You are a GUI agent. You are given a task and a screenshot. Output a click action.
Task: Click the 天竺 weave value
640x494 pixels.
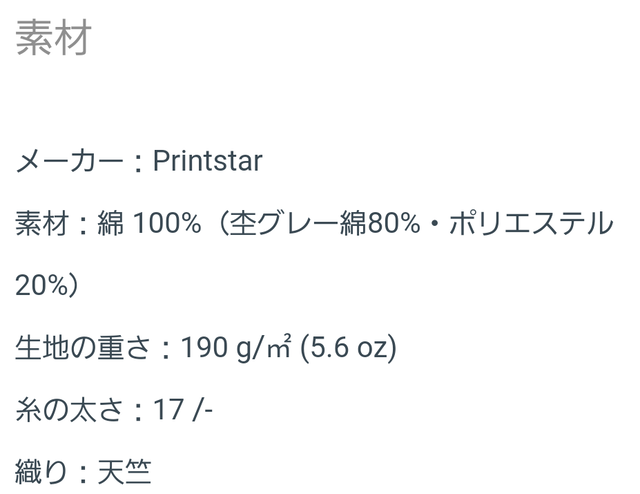pos(124,473)
